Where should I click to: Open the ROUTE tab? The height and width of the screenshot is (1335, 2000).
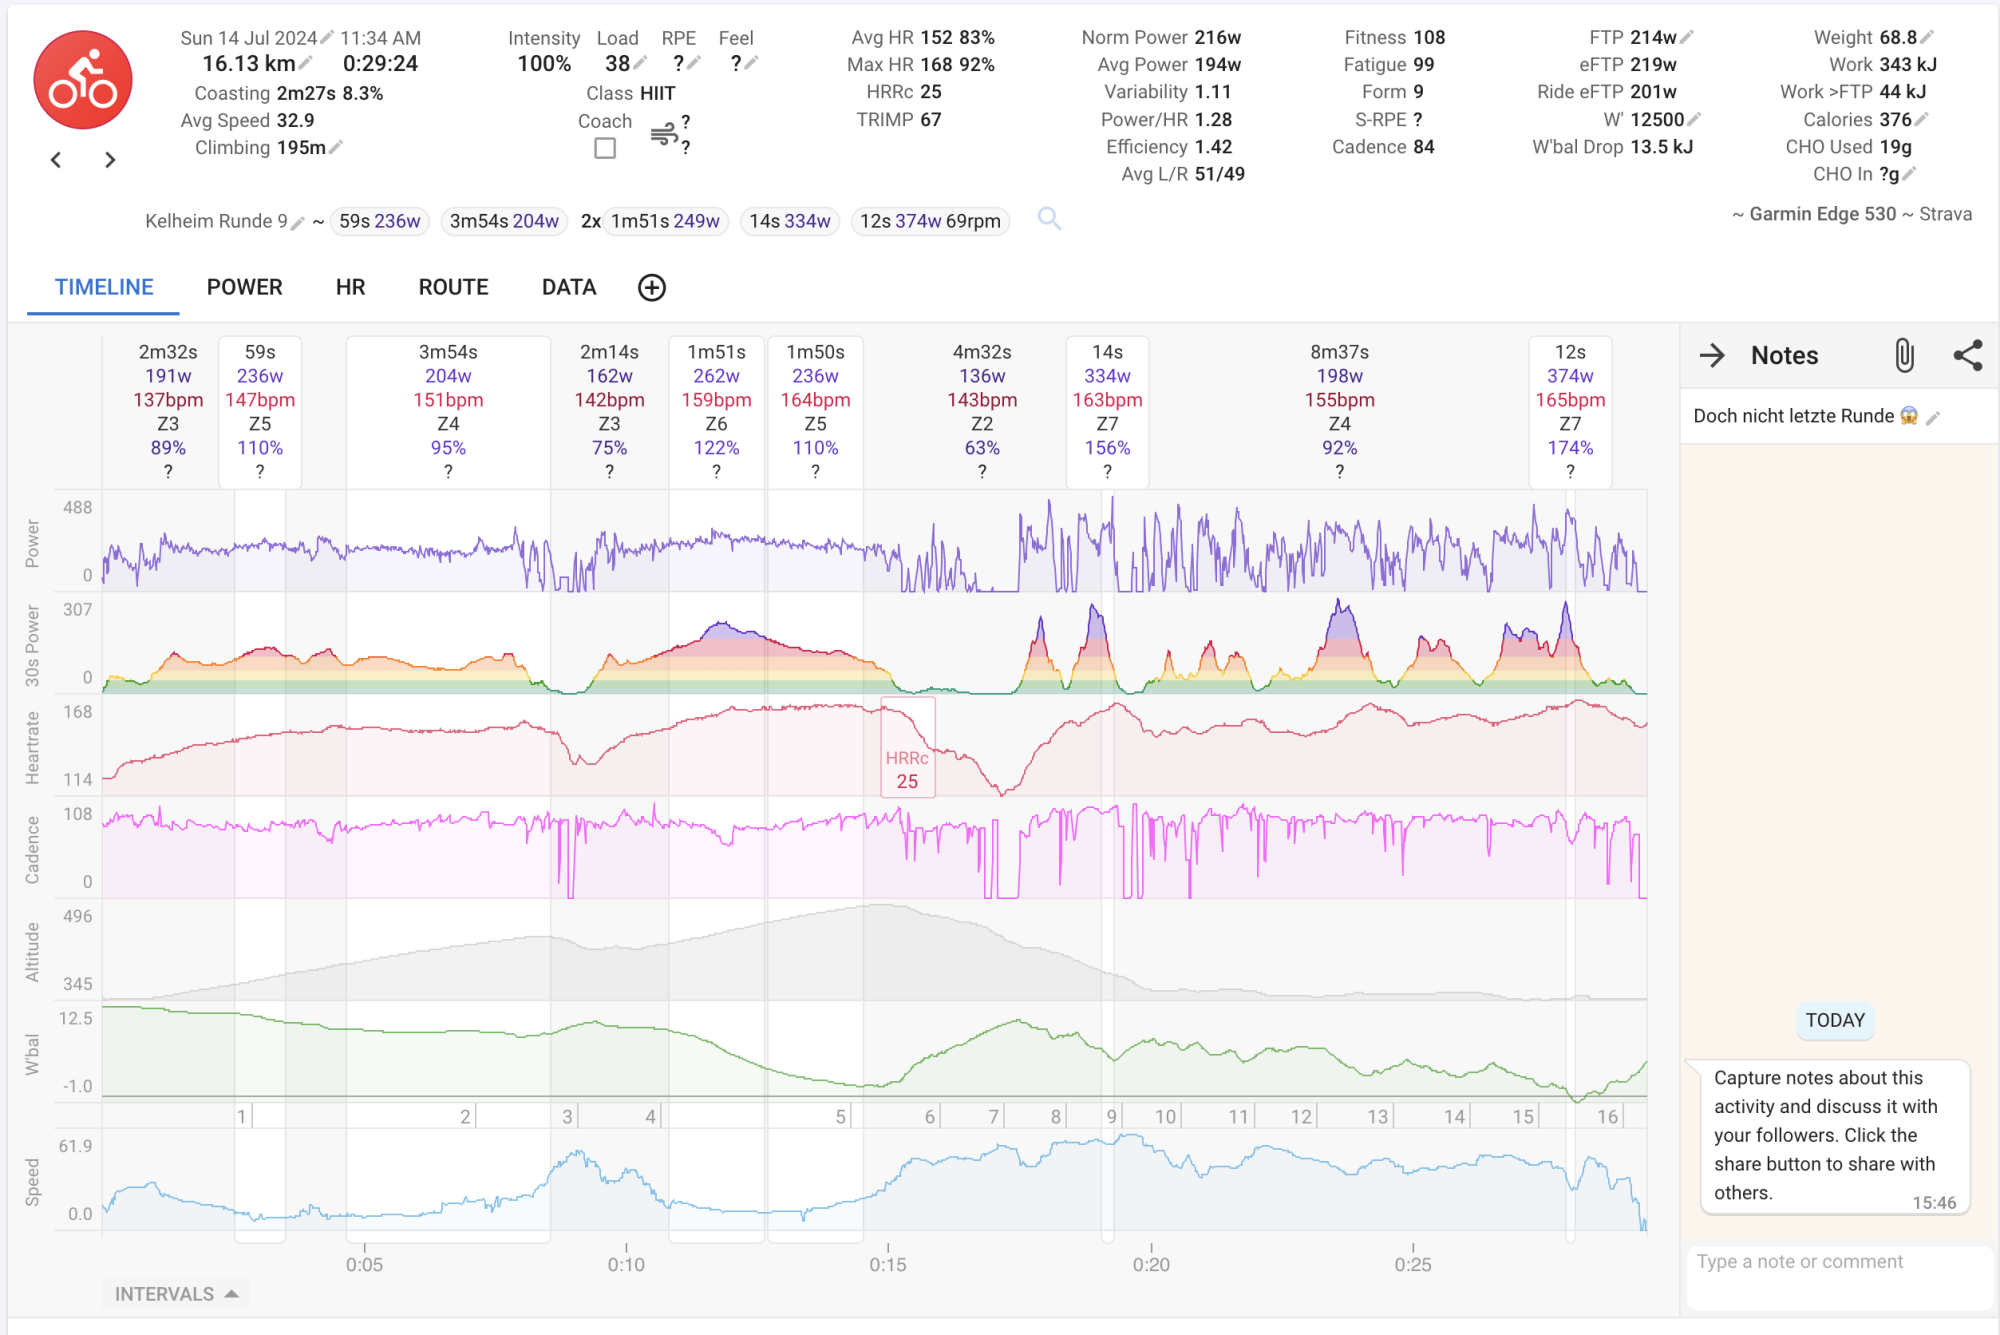point(453,288)
